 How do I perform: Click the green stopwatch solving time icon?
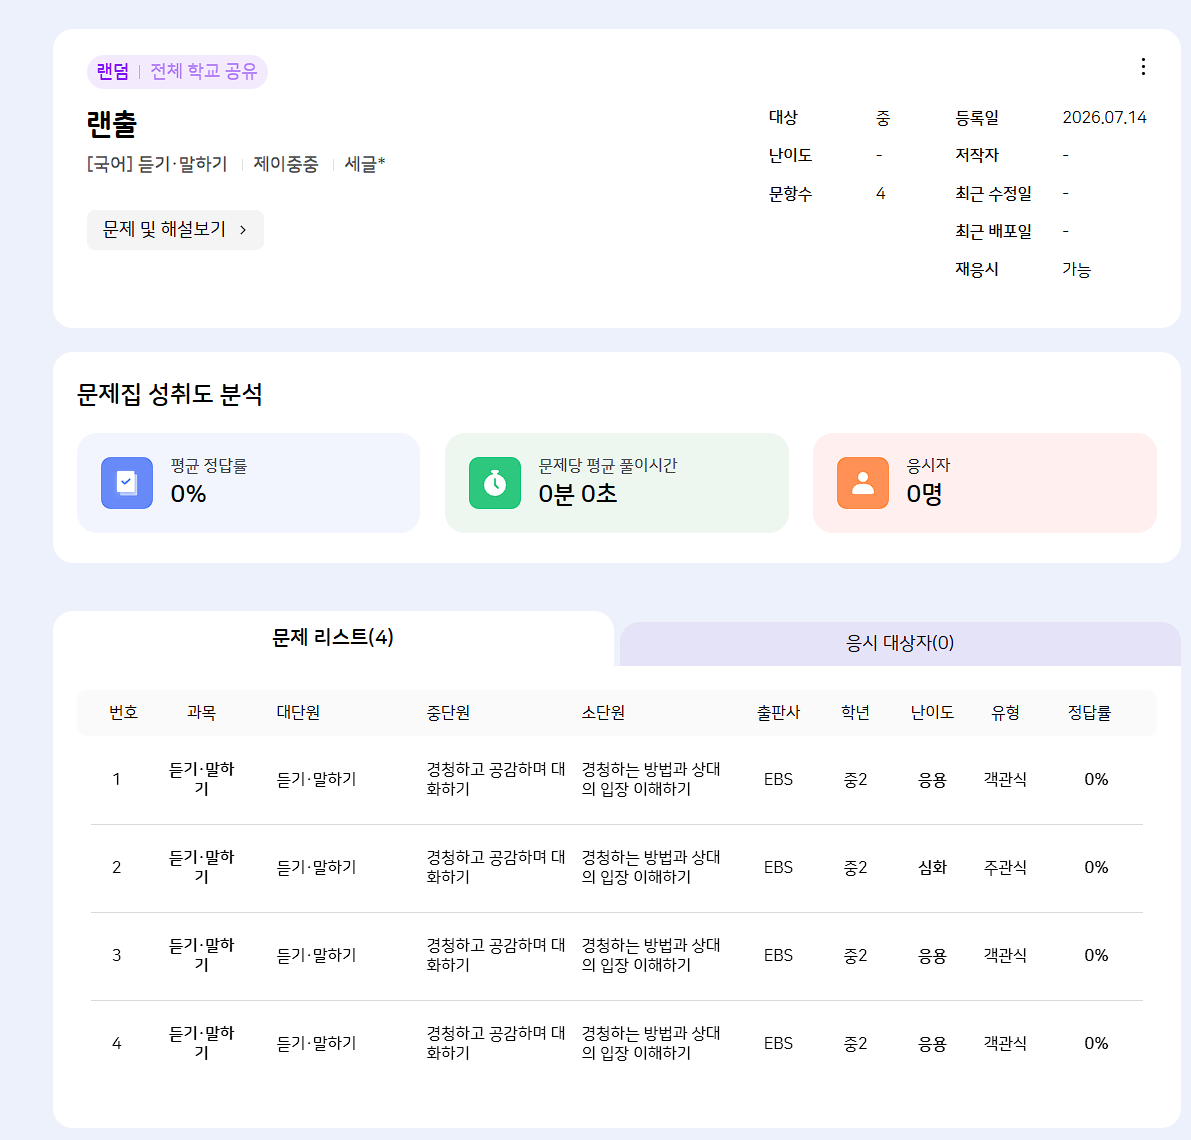click(x=494, y=483)
